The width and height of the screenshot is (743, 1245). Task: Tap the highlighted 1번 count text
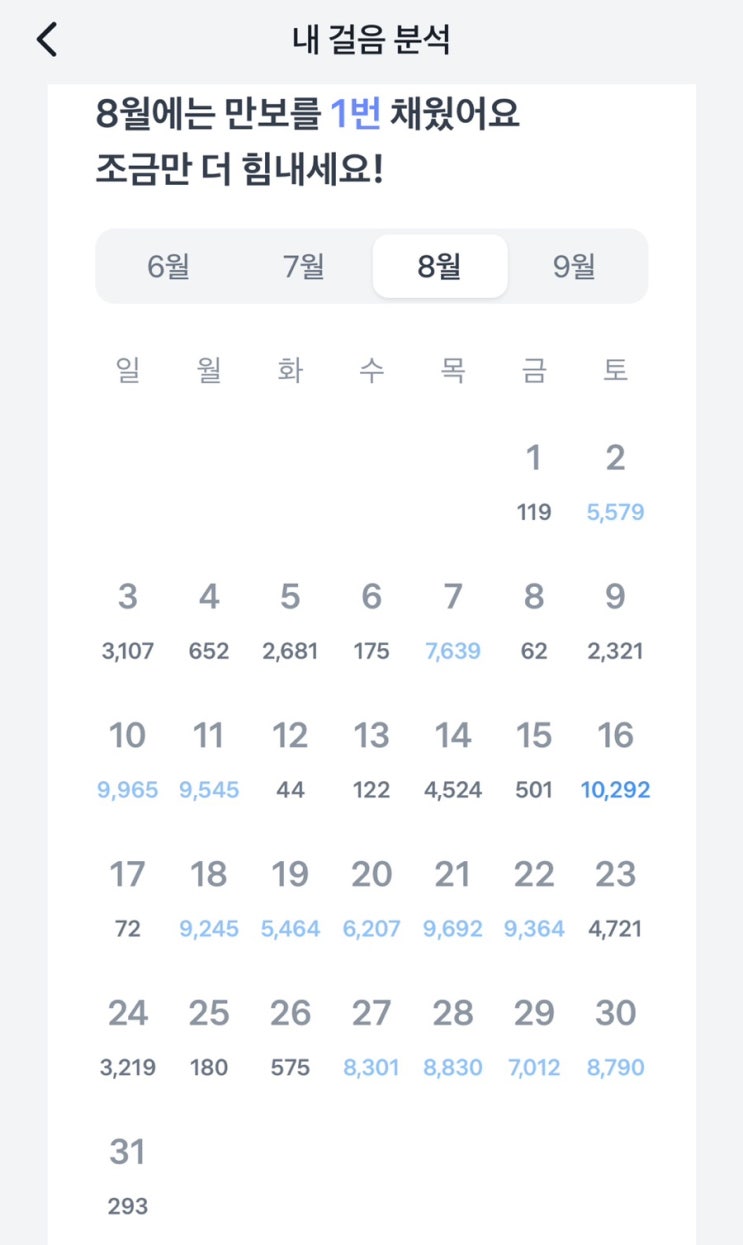coord(355,115)
